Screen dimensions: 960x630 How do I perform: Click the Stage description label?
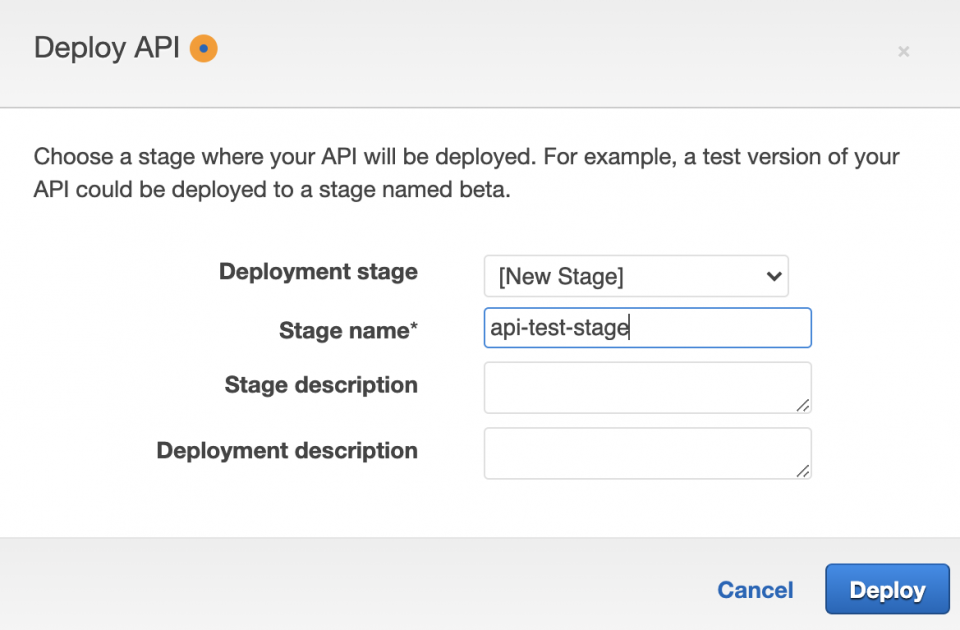coord(320,385)
